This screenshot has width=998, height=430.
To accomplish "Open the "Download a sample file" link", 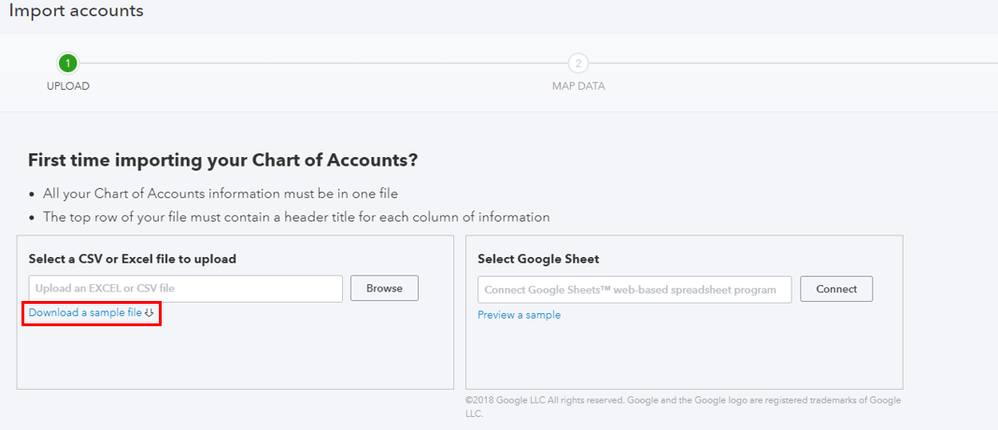I will click(x=85, y=313).
